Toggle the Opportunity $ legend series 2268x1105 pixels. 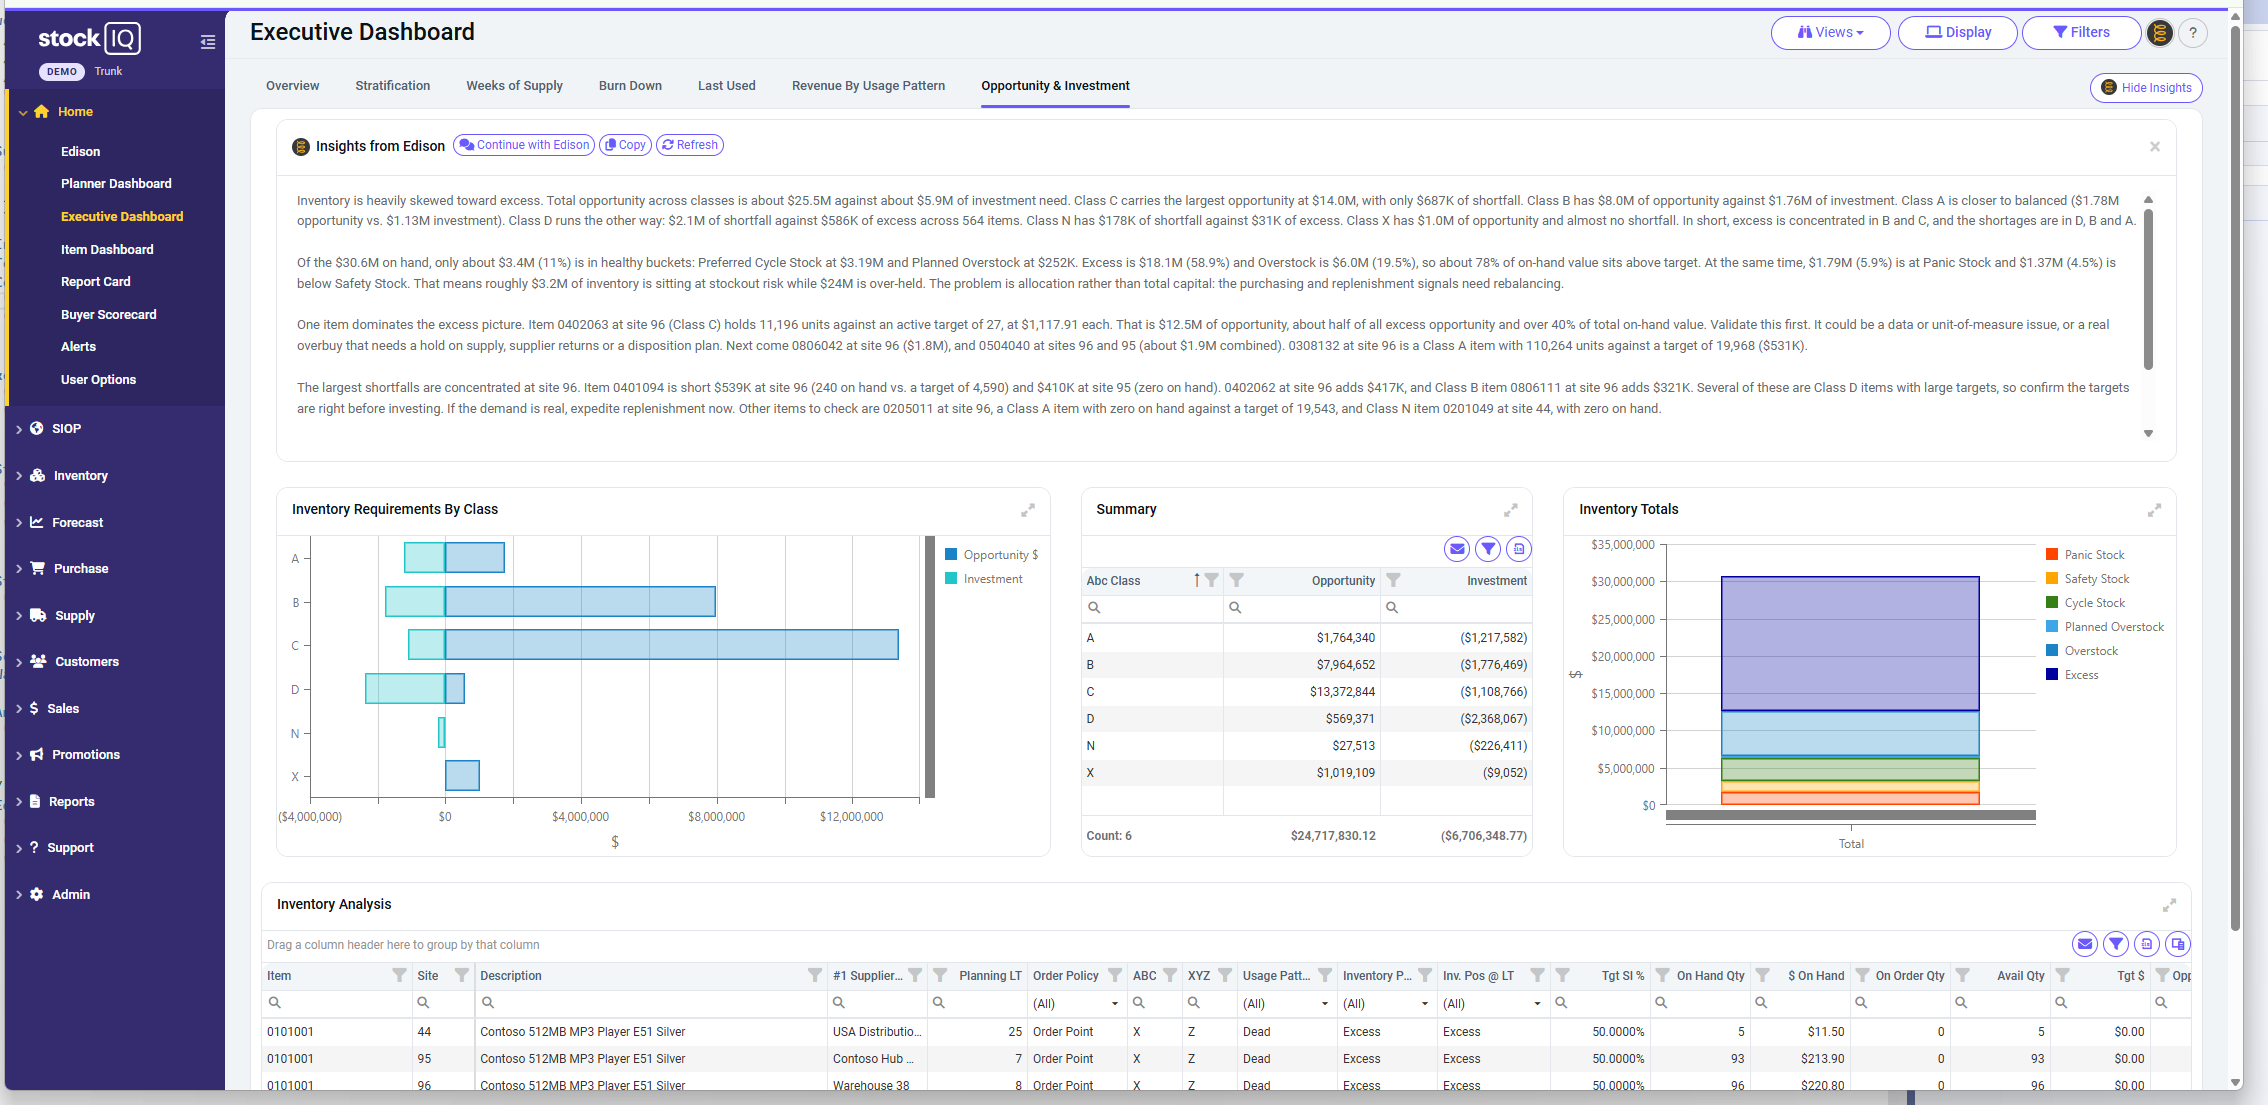point(992,555)
